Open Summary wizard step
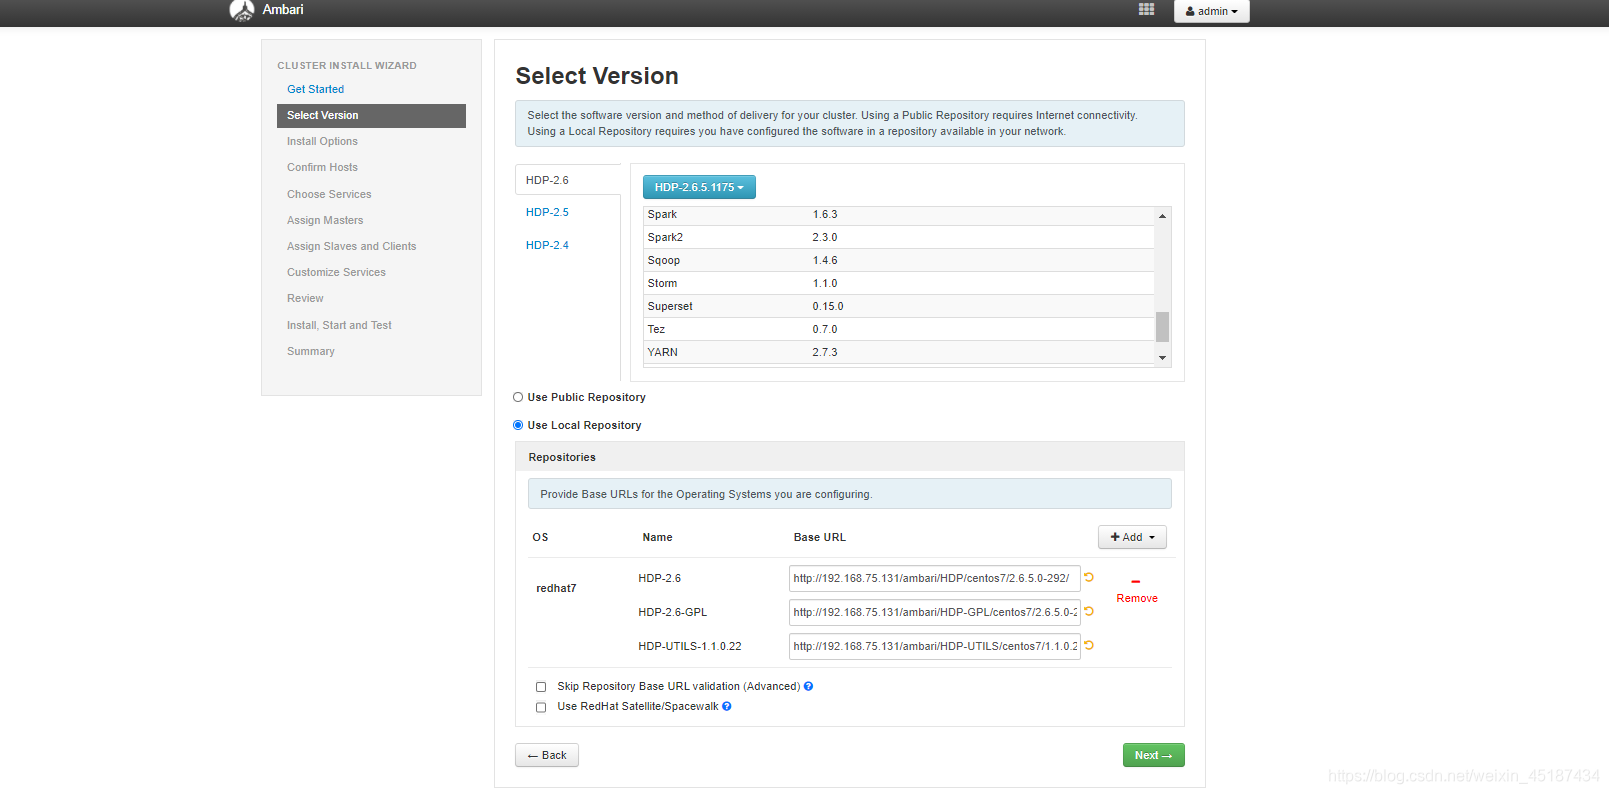Image resolution: width=1609 pixels, height=794 pixels. click(x=311, y=351)
